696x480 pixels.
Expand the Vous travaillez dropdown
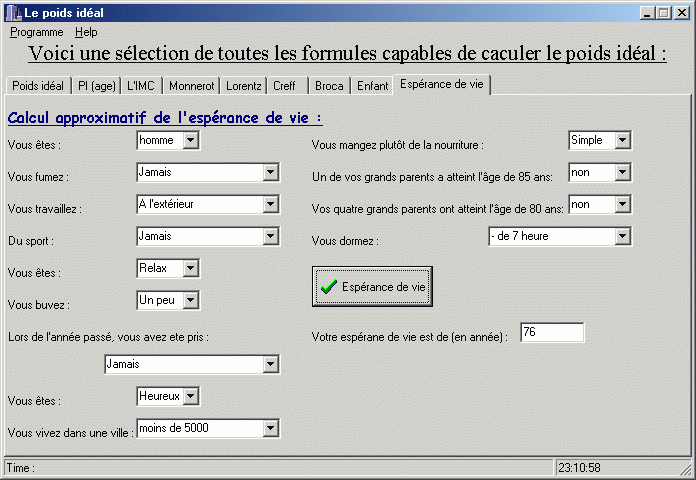[270, 205]
